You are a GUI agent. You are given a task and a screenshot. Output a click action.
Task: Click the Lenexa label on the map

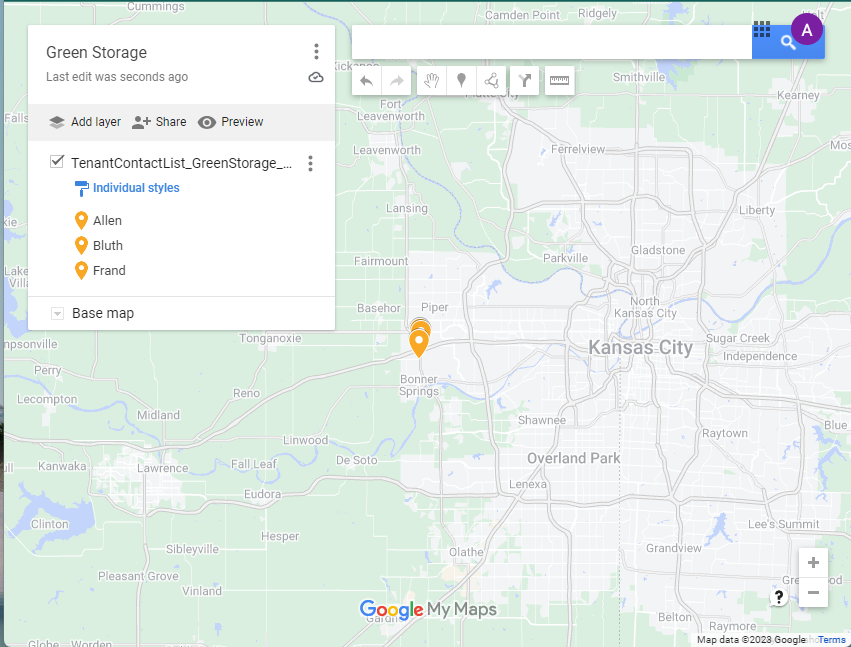click(x=528, y=484)
